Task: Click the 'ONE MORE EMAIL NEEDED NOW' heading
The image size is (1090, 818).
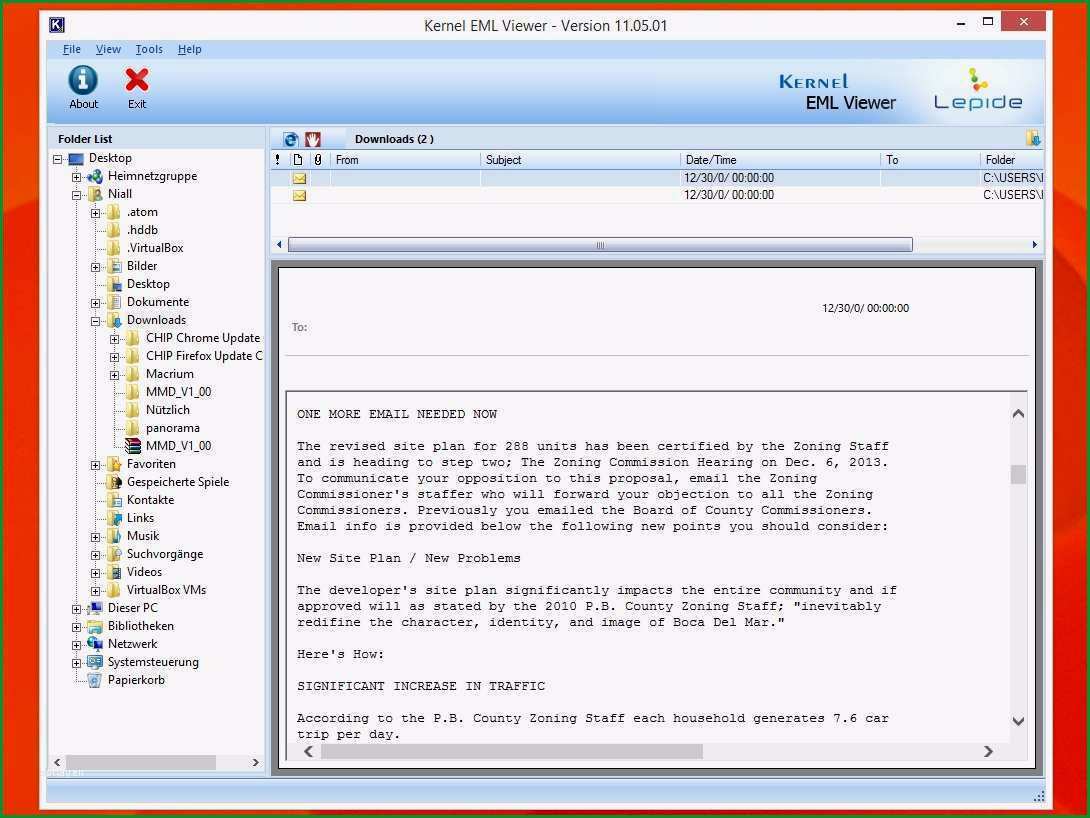Action: coord(397,414)
